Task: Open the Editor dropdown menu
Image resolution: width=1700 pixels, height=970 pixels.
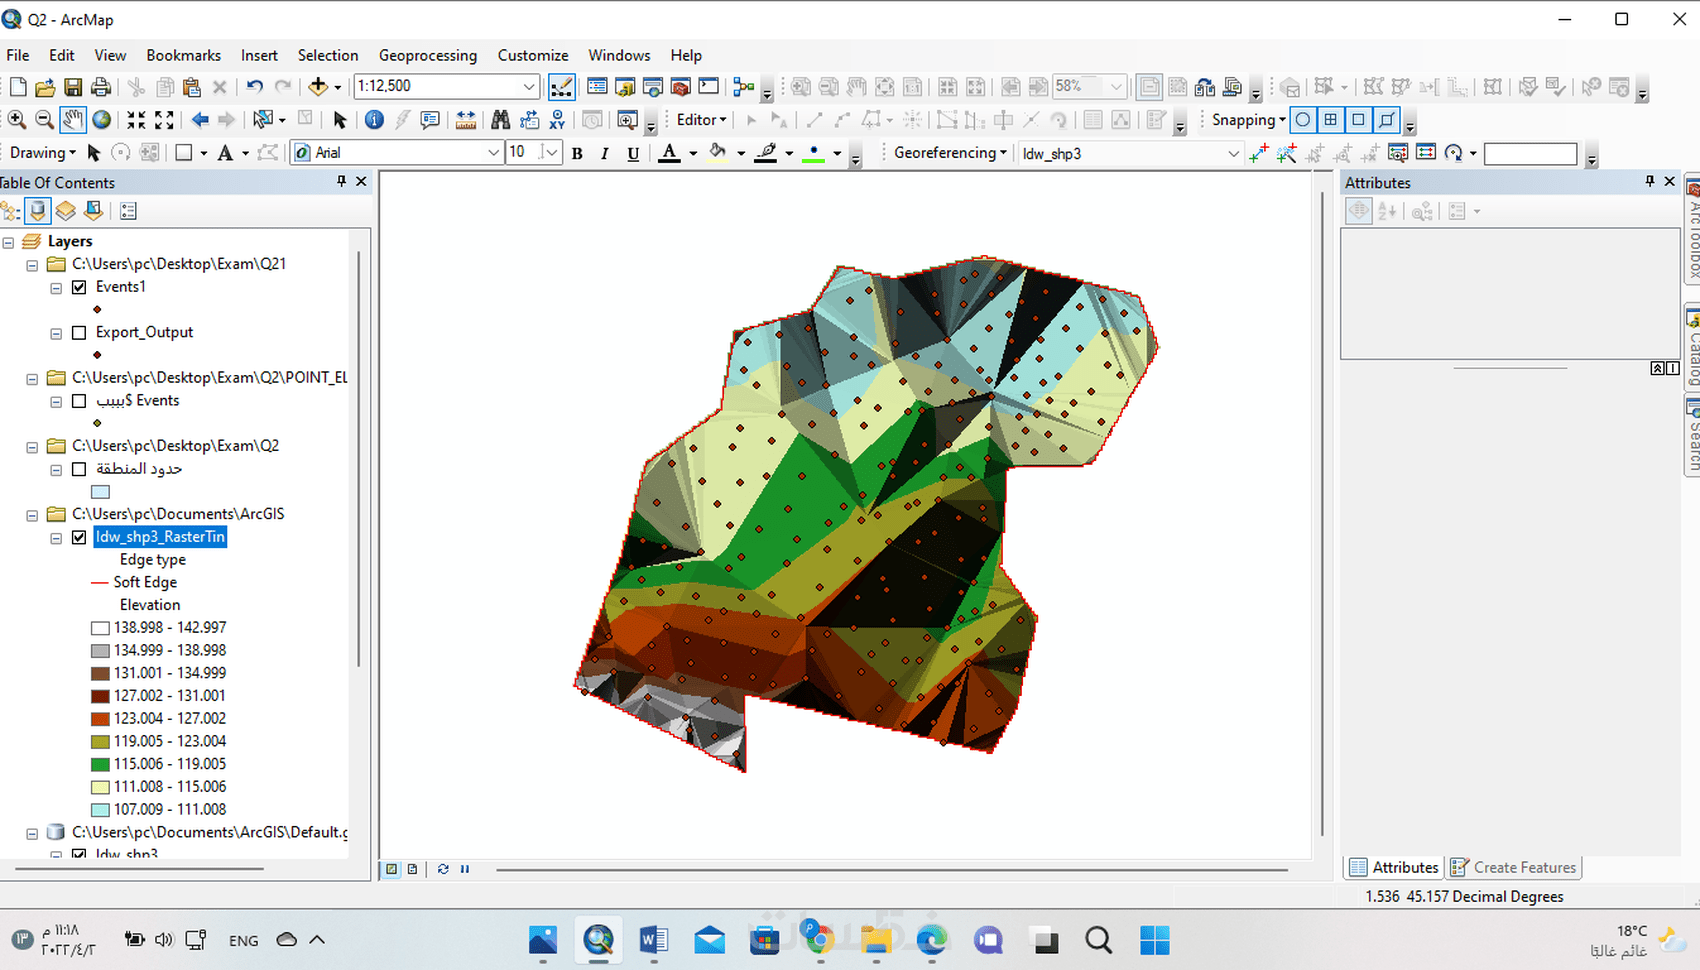Action: pos(701,120)
